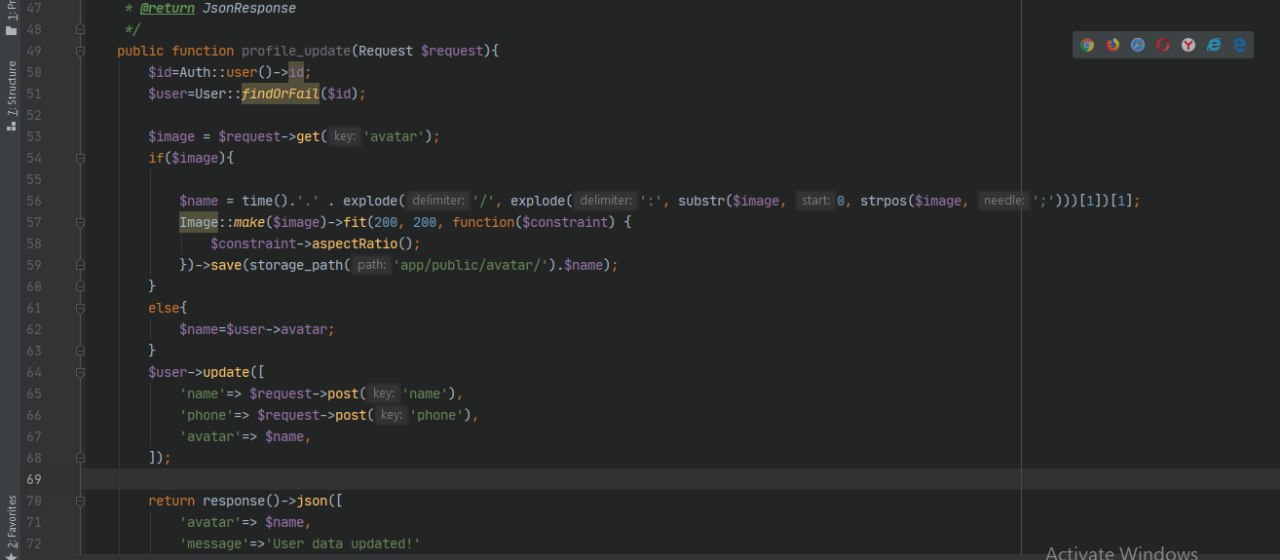1280x560 pixels.
Task: Open the Structure tool window tab
Action: pyautogui.click(x=11, y=95)
